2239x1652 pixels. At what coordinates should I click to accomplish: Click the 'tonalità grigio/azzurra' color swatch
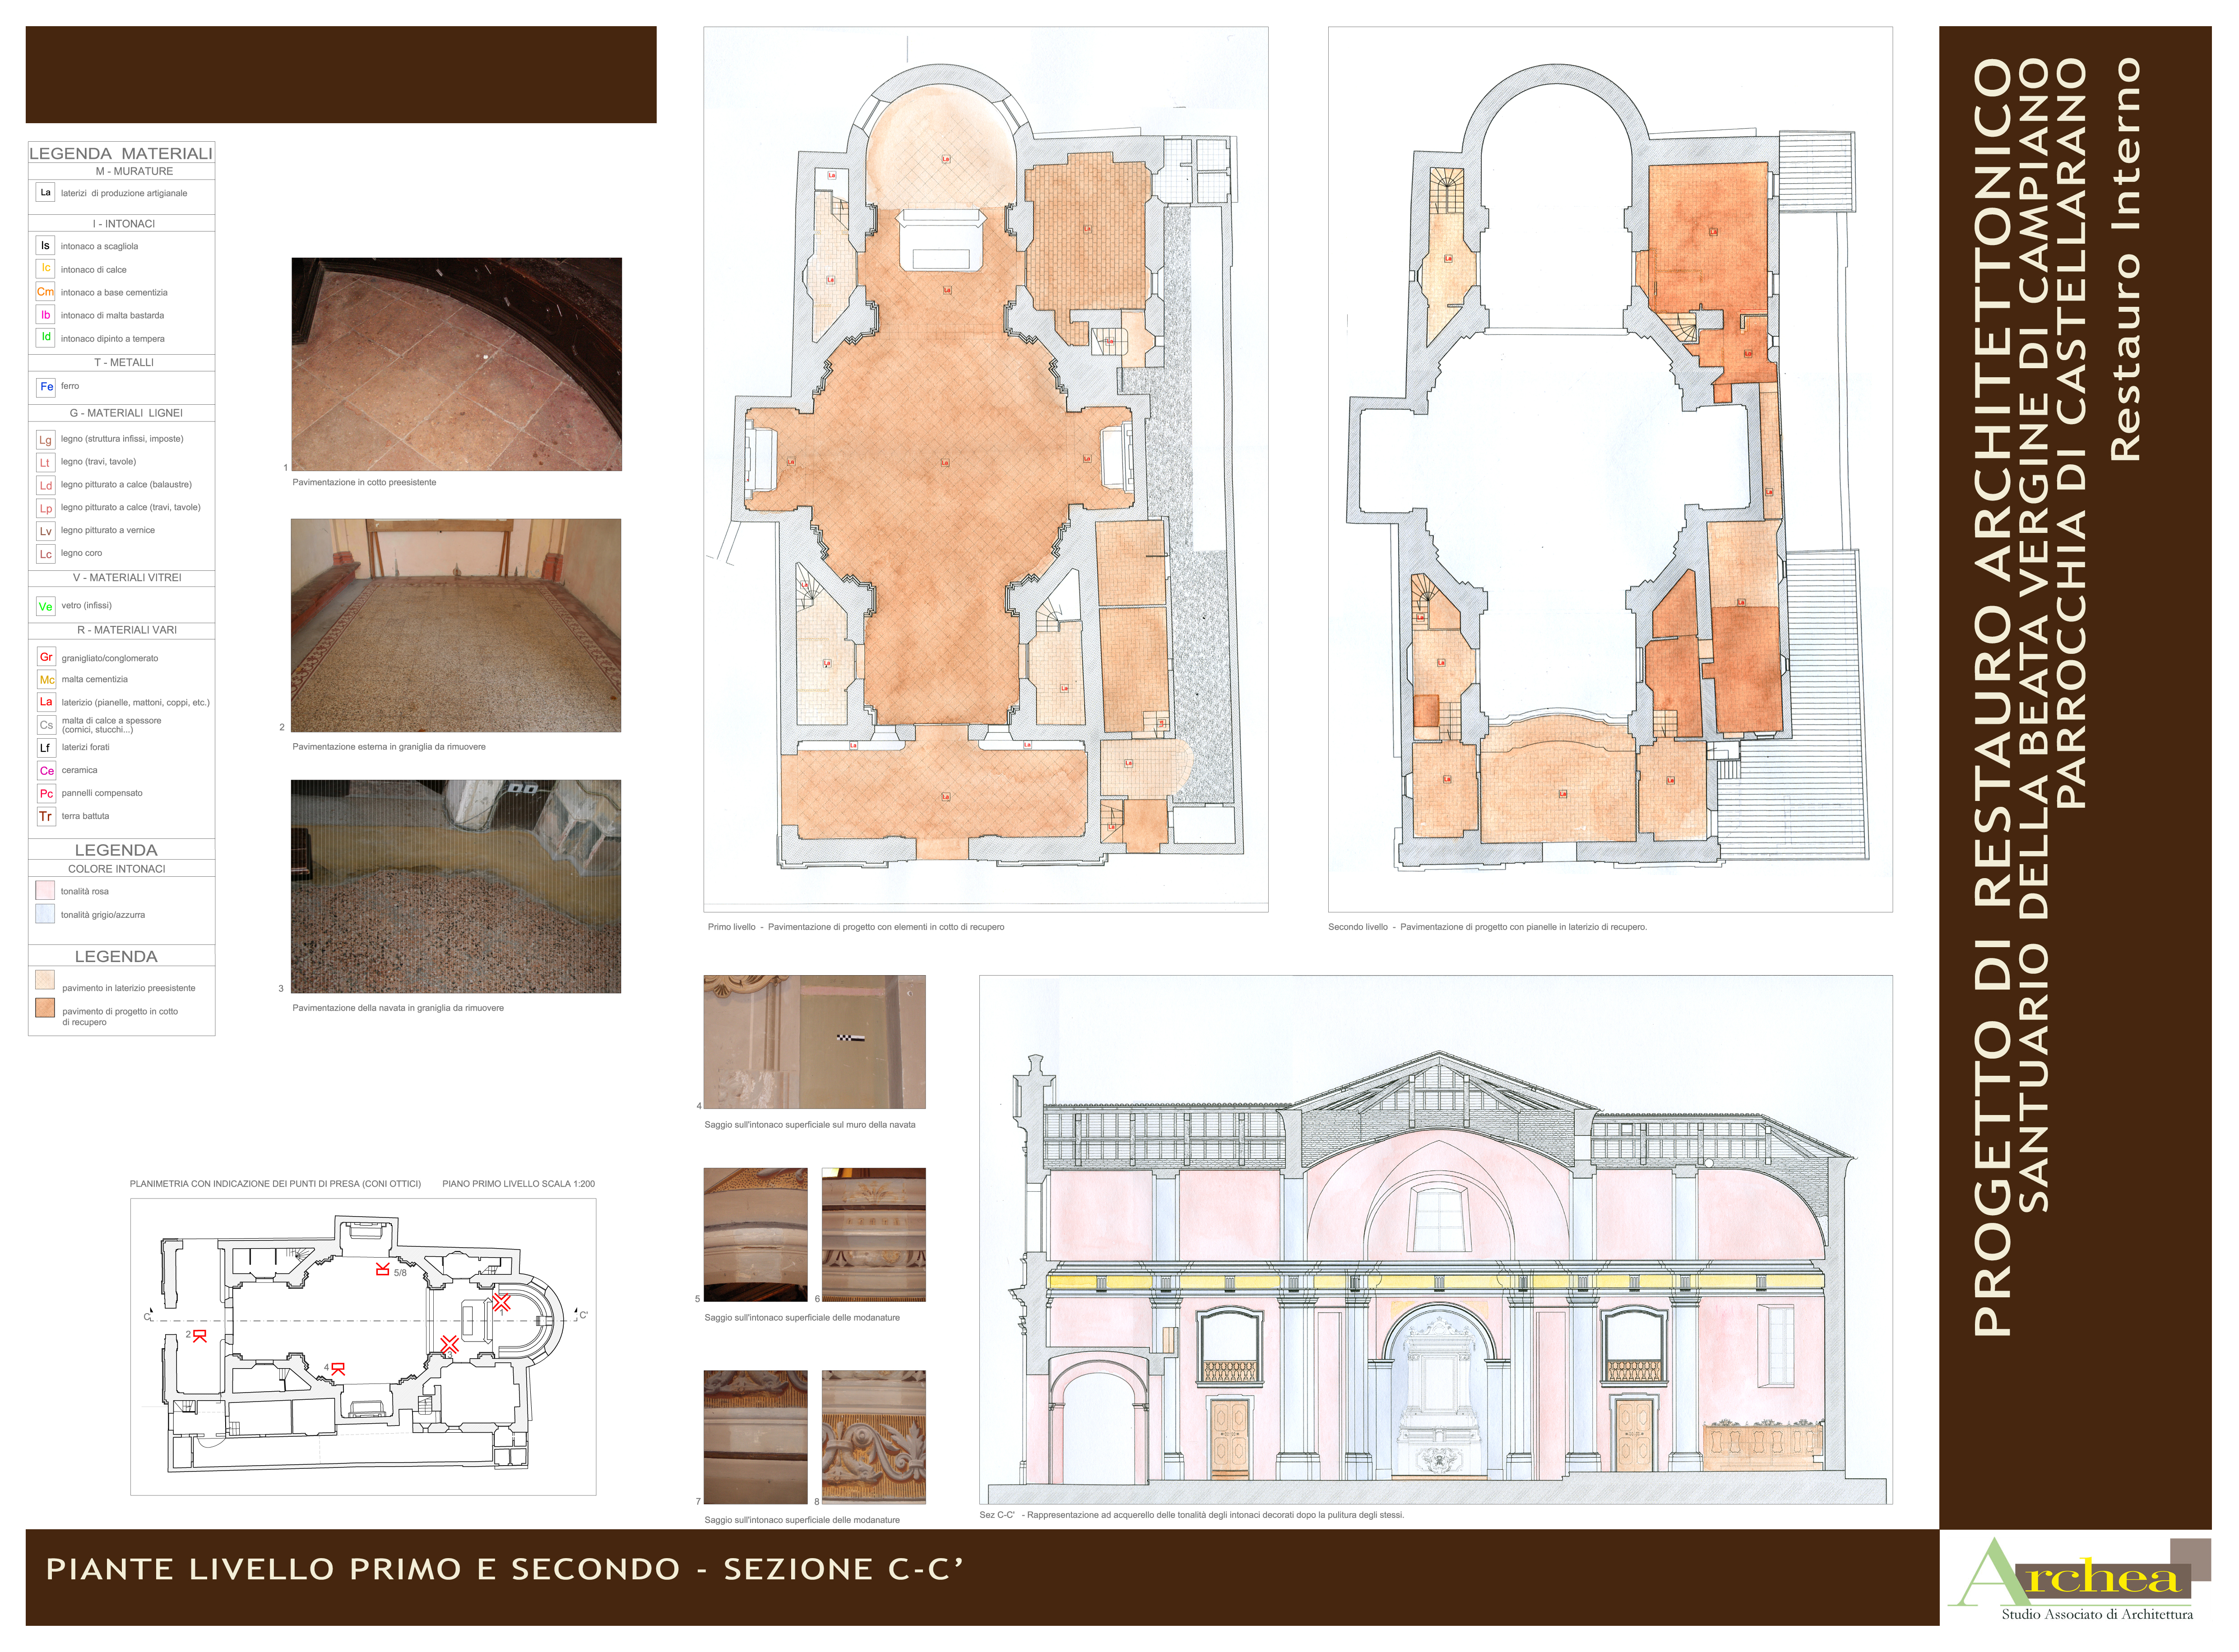click(45, 914)
